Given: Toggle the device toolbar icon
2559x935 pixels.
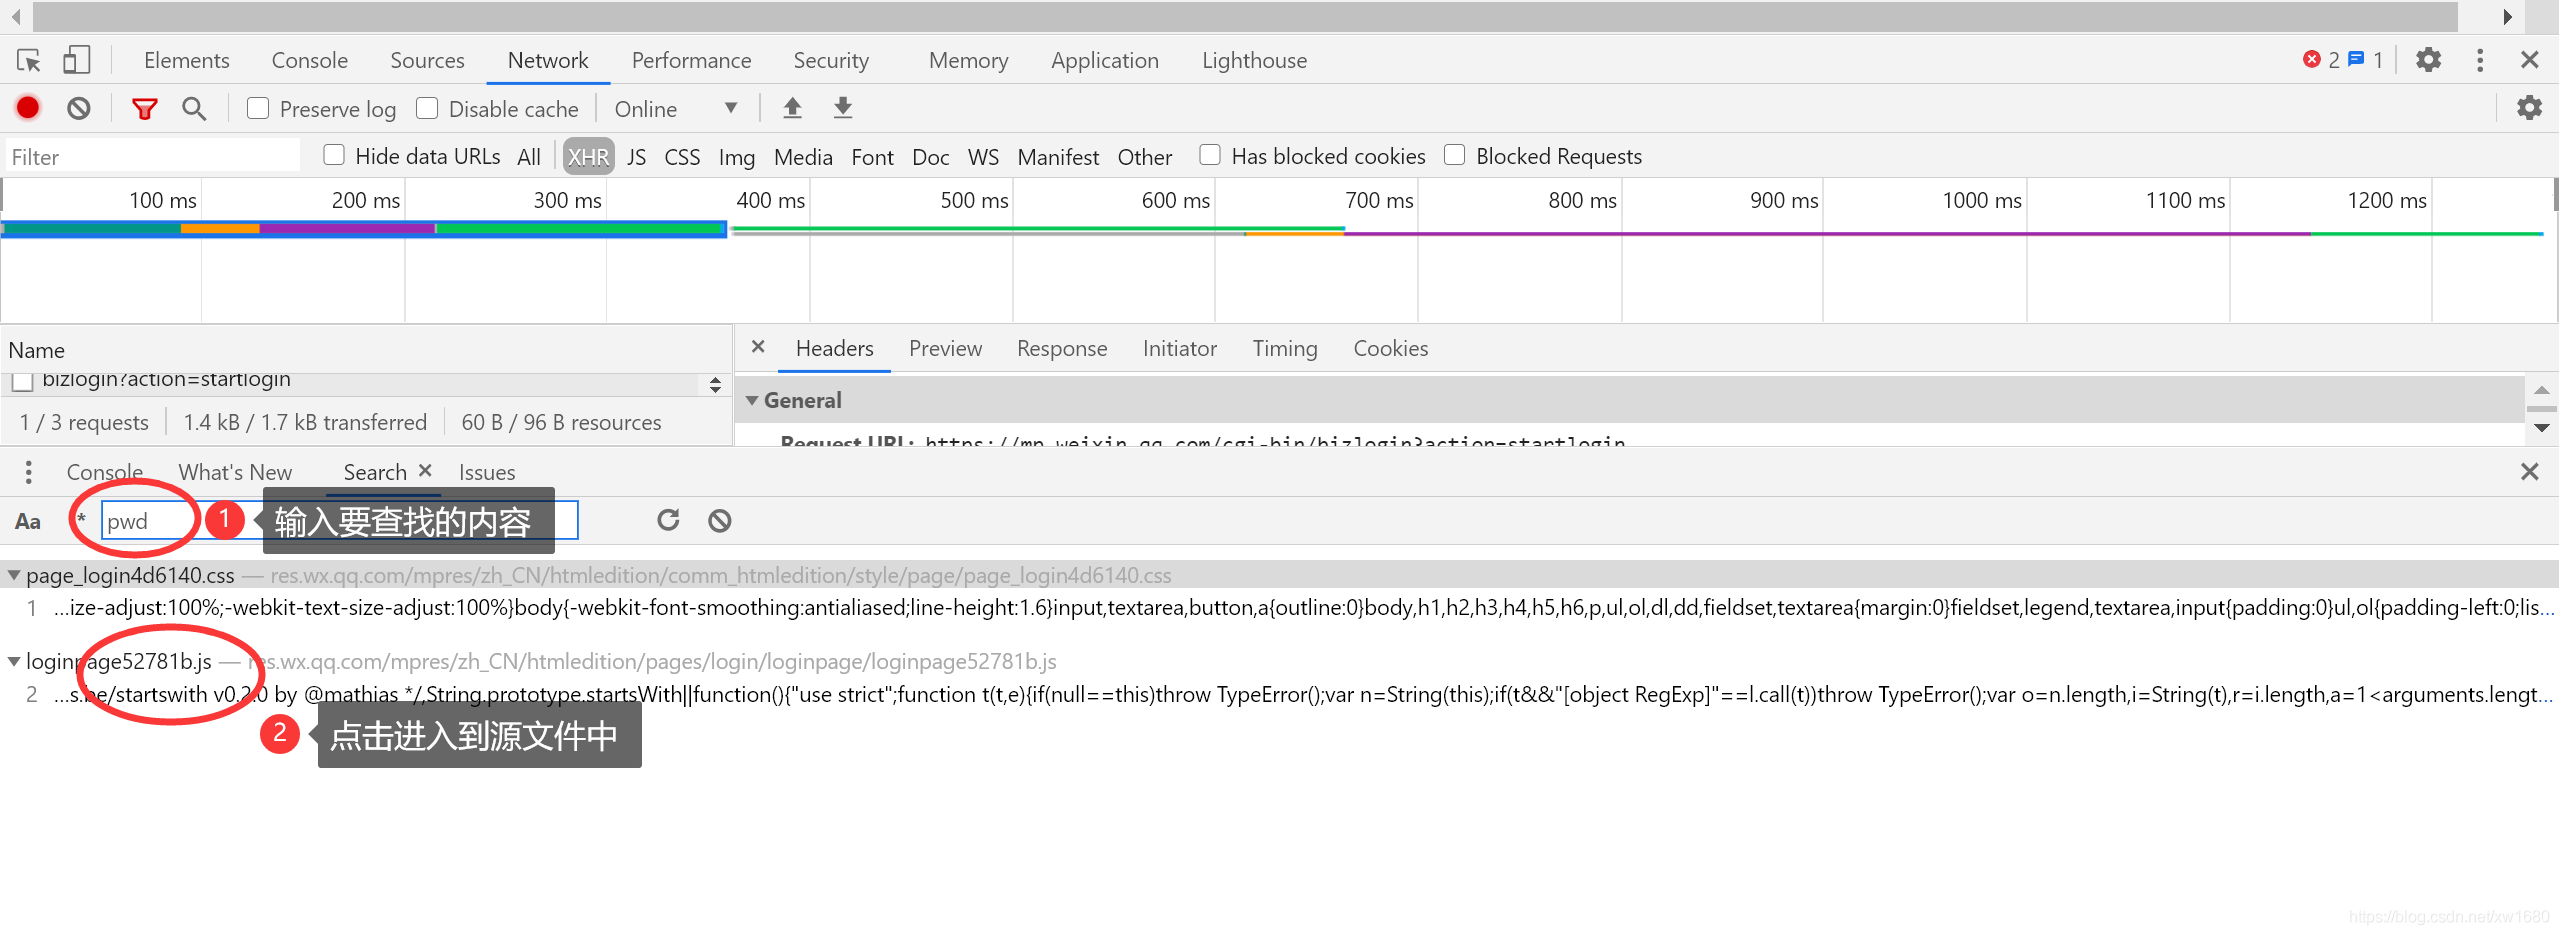Looking at the screenshot, I should [76, 60].
